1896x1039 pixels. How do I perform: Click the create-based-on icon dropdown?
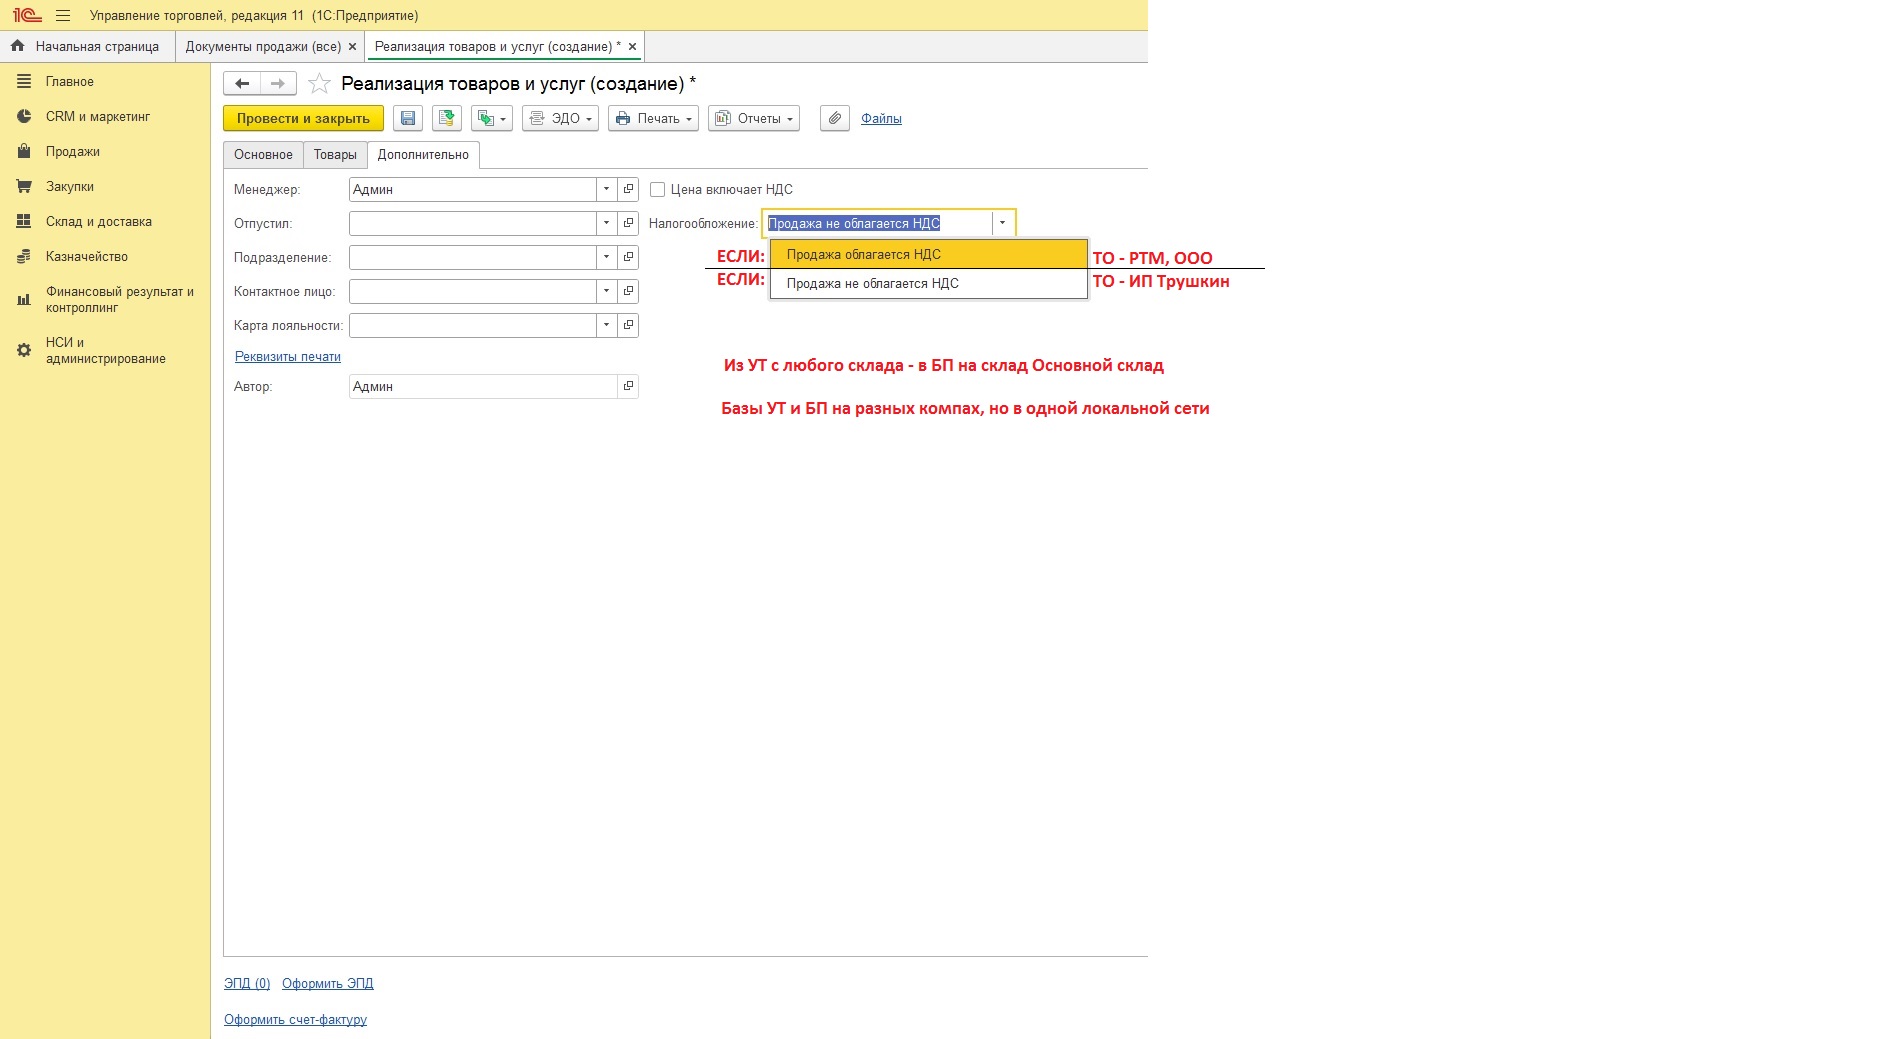pyautogui.click(x=492, y=118)
